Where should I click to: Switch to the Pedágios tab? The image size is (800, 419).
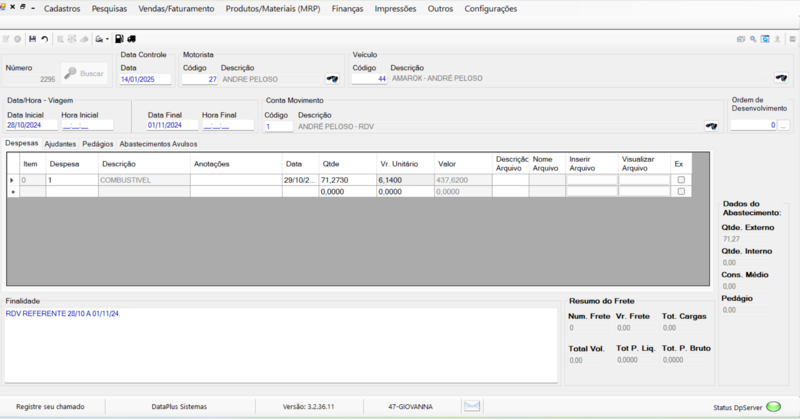97,144
